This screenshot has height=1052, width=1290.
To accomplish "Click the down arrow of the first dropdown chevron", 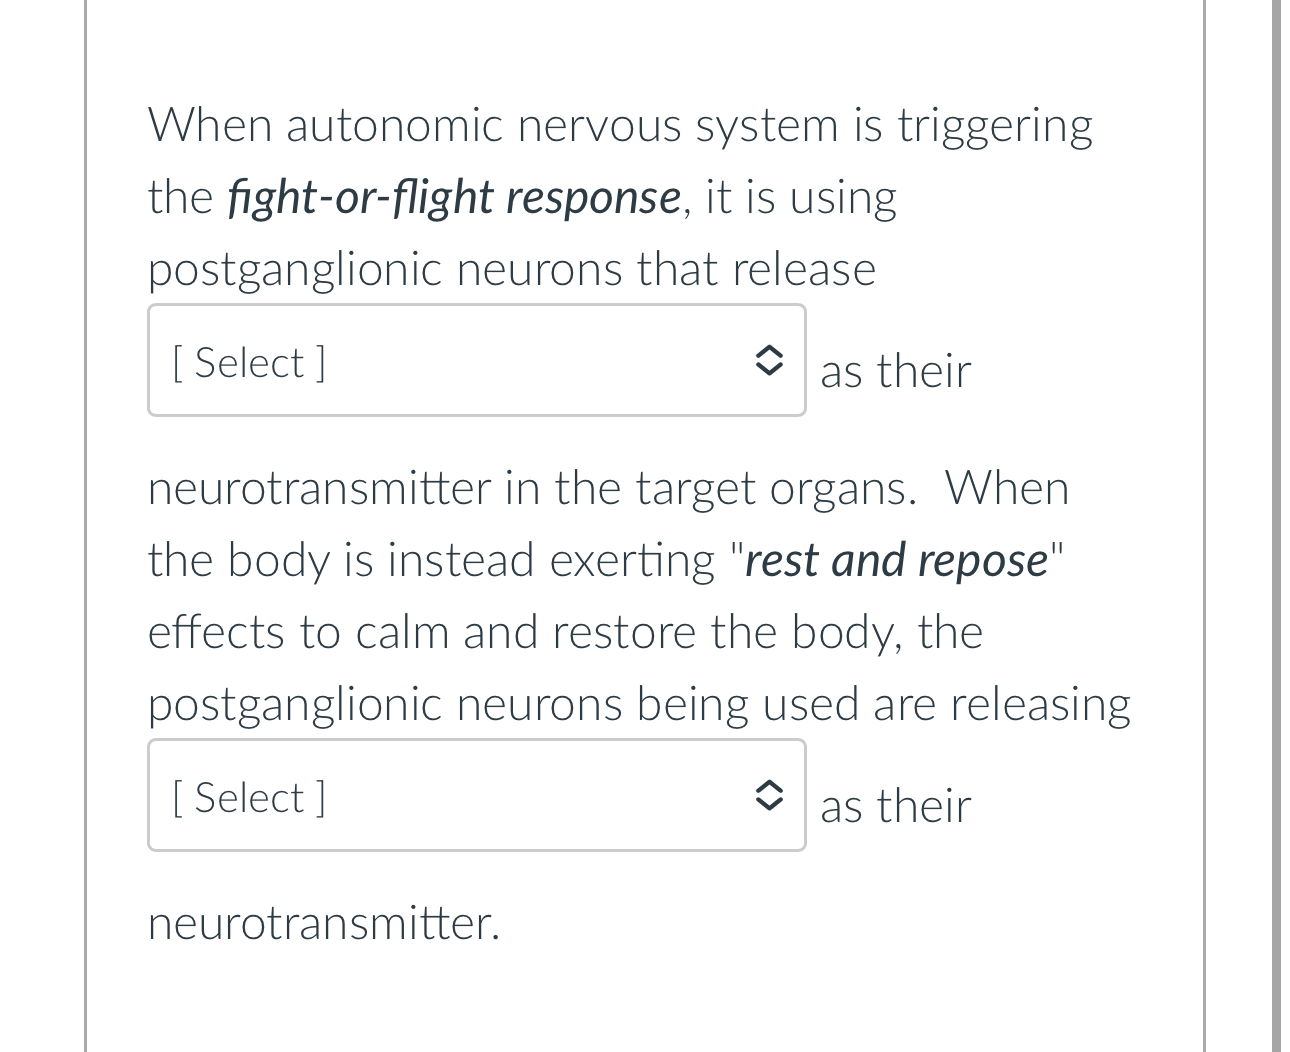I will [770, 369].
